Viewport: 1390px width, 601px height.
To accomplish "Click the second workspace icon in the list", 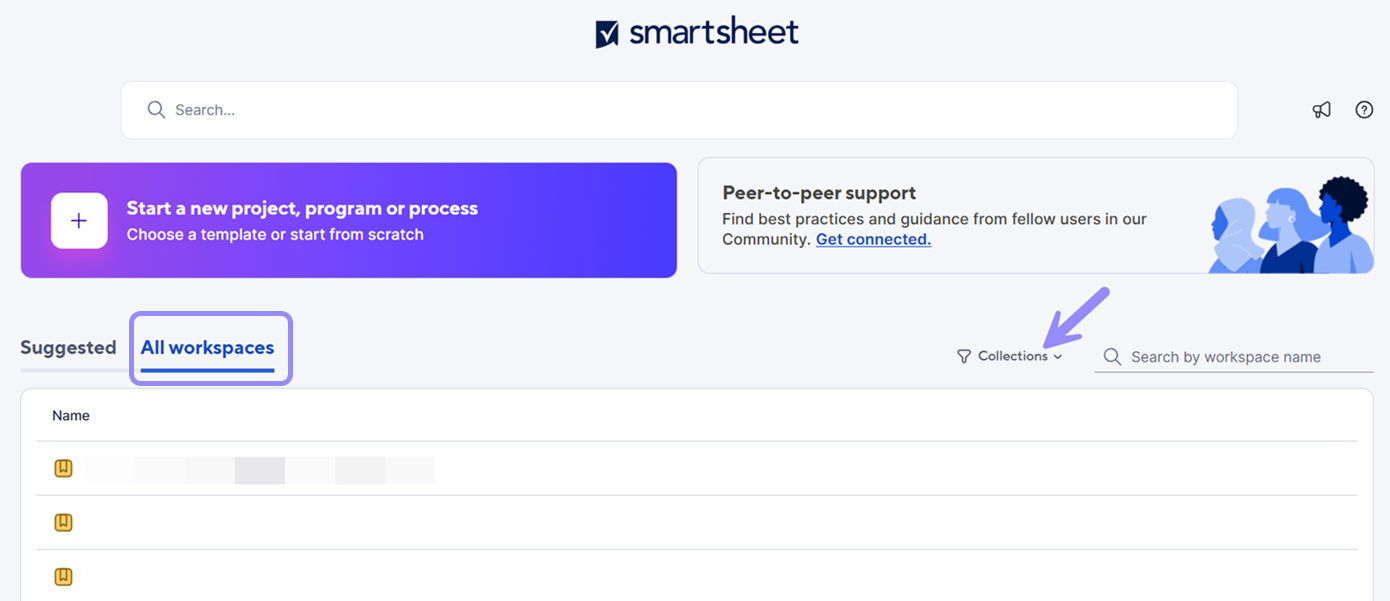I will point(63,522).
